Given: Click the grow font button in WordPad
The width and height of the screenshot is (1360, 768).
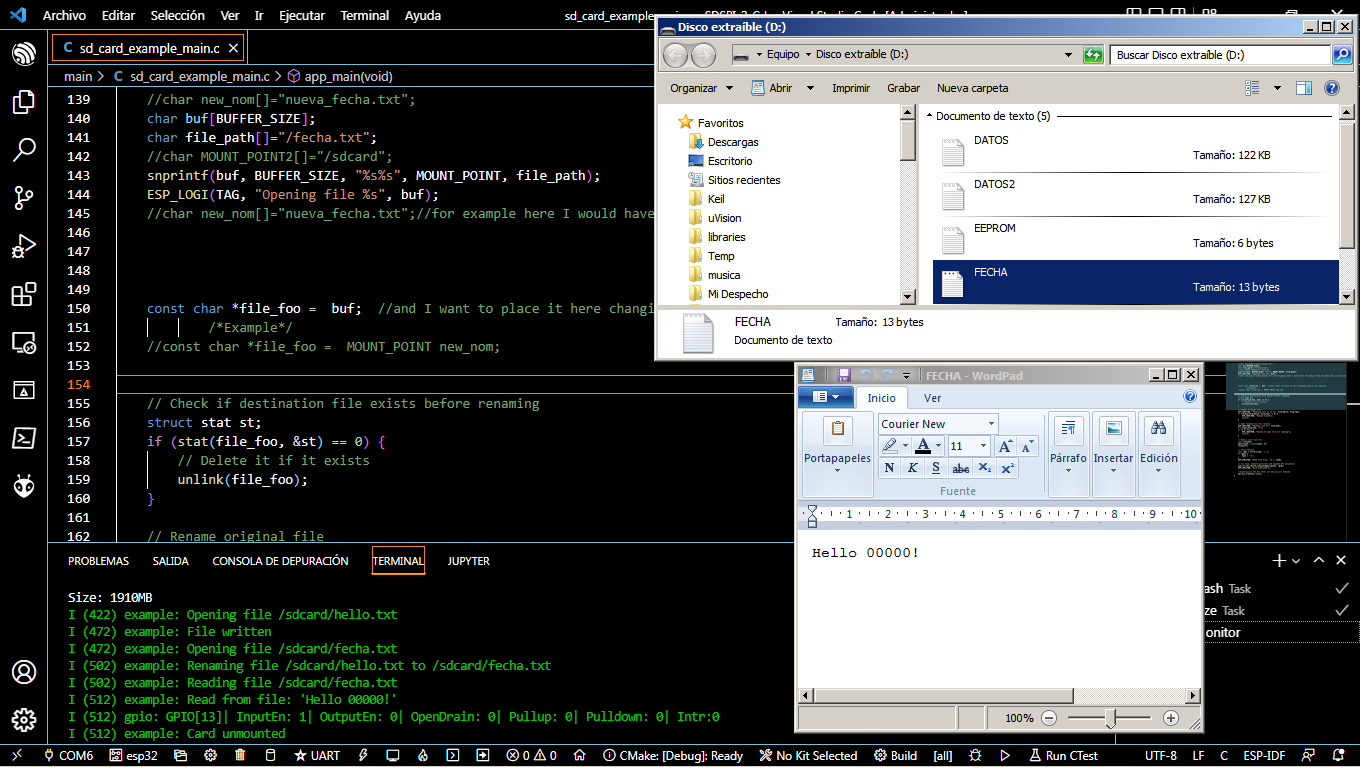Looking at the screenshot, I should [1006, 446].
